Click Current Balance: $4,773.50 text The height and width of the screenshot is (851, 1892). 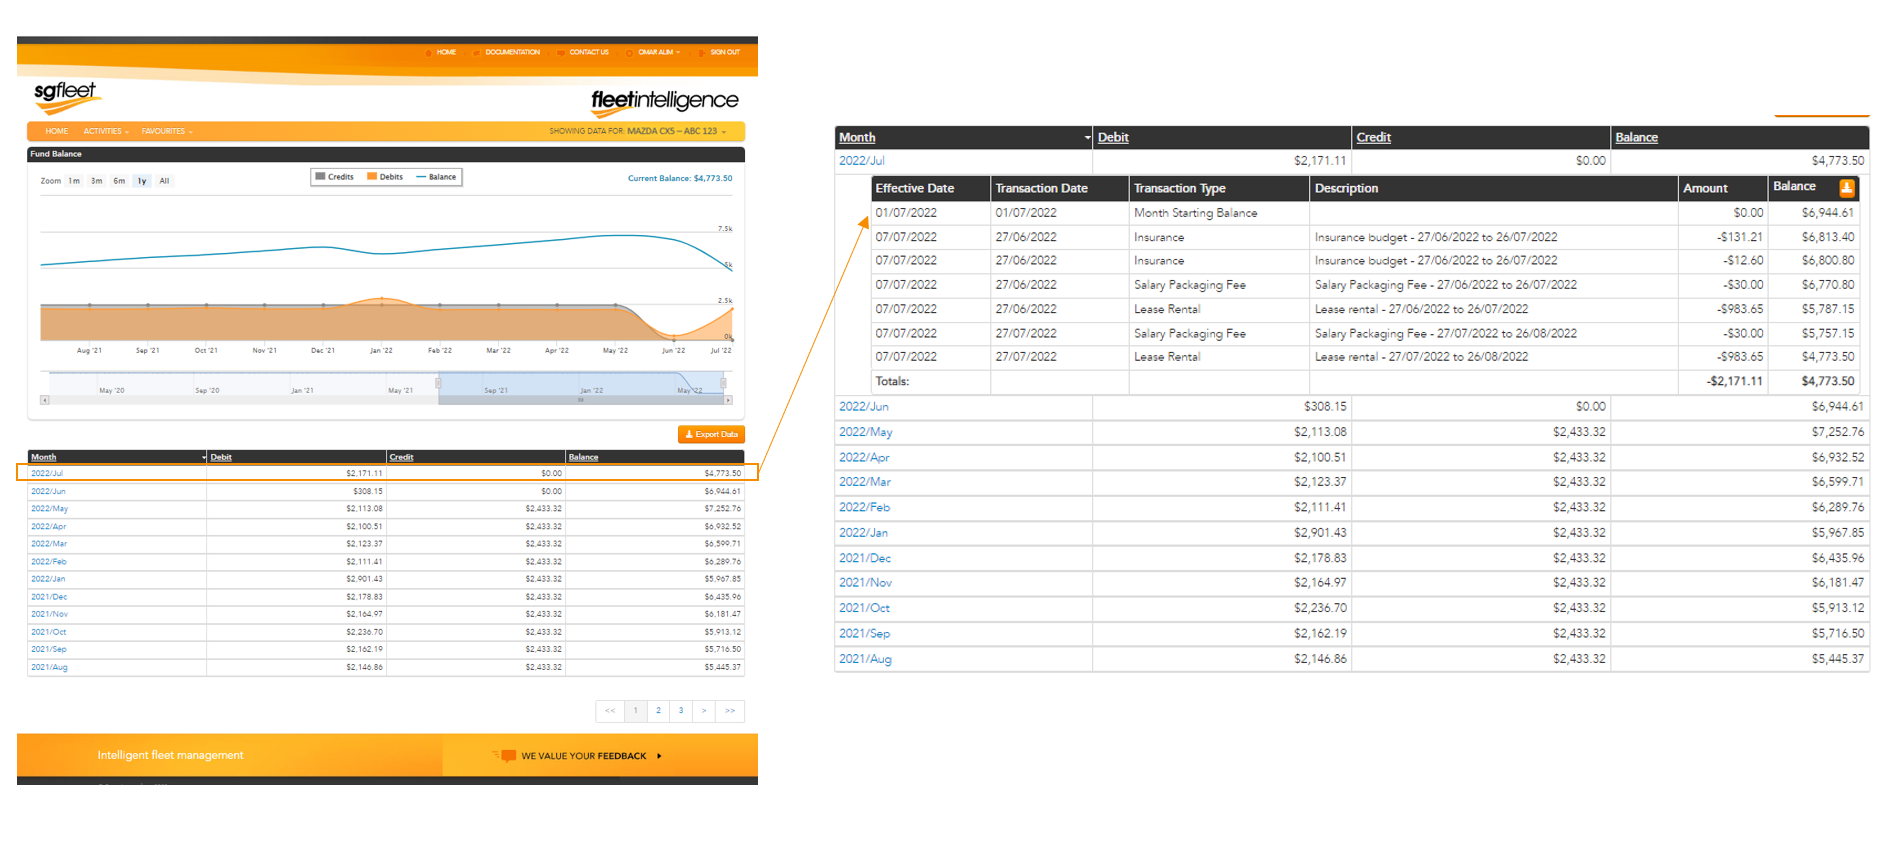click(680, 179)
